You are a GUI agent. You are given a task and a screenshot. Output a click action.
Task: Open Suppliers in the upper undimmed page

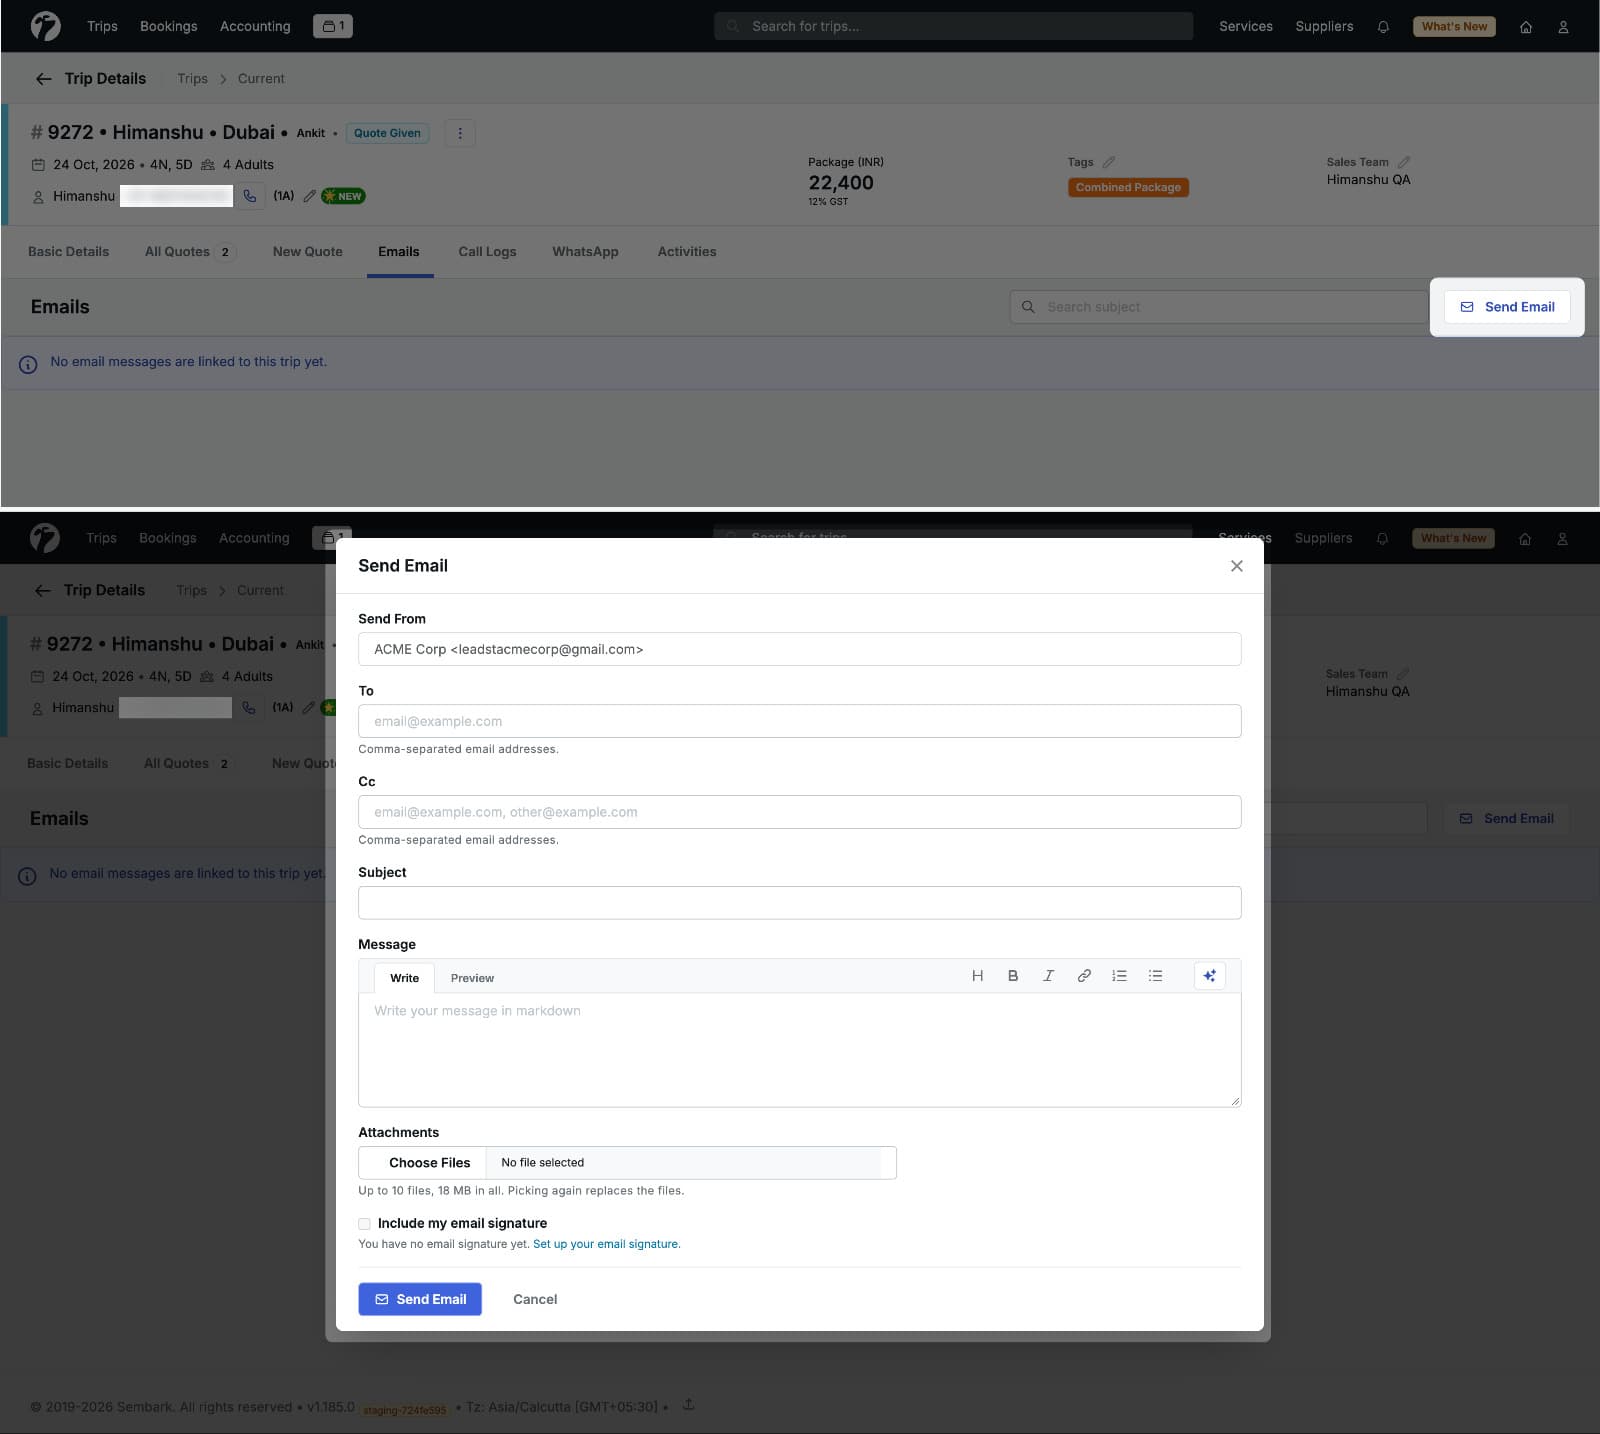pos(1324,26)
